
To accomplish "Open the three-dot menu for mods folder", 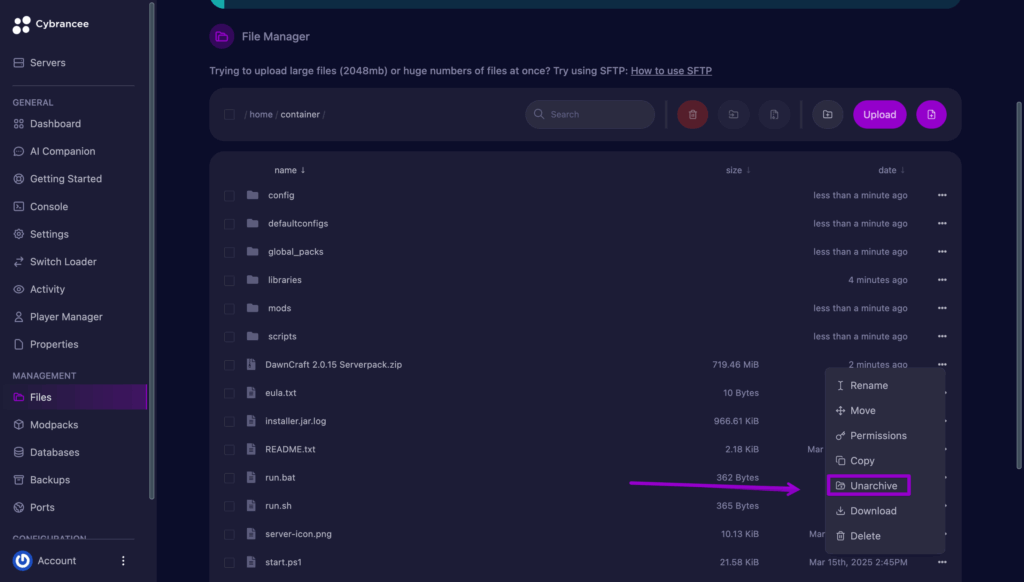I will coord(942,309).
